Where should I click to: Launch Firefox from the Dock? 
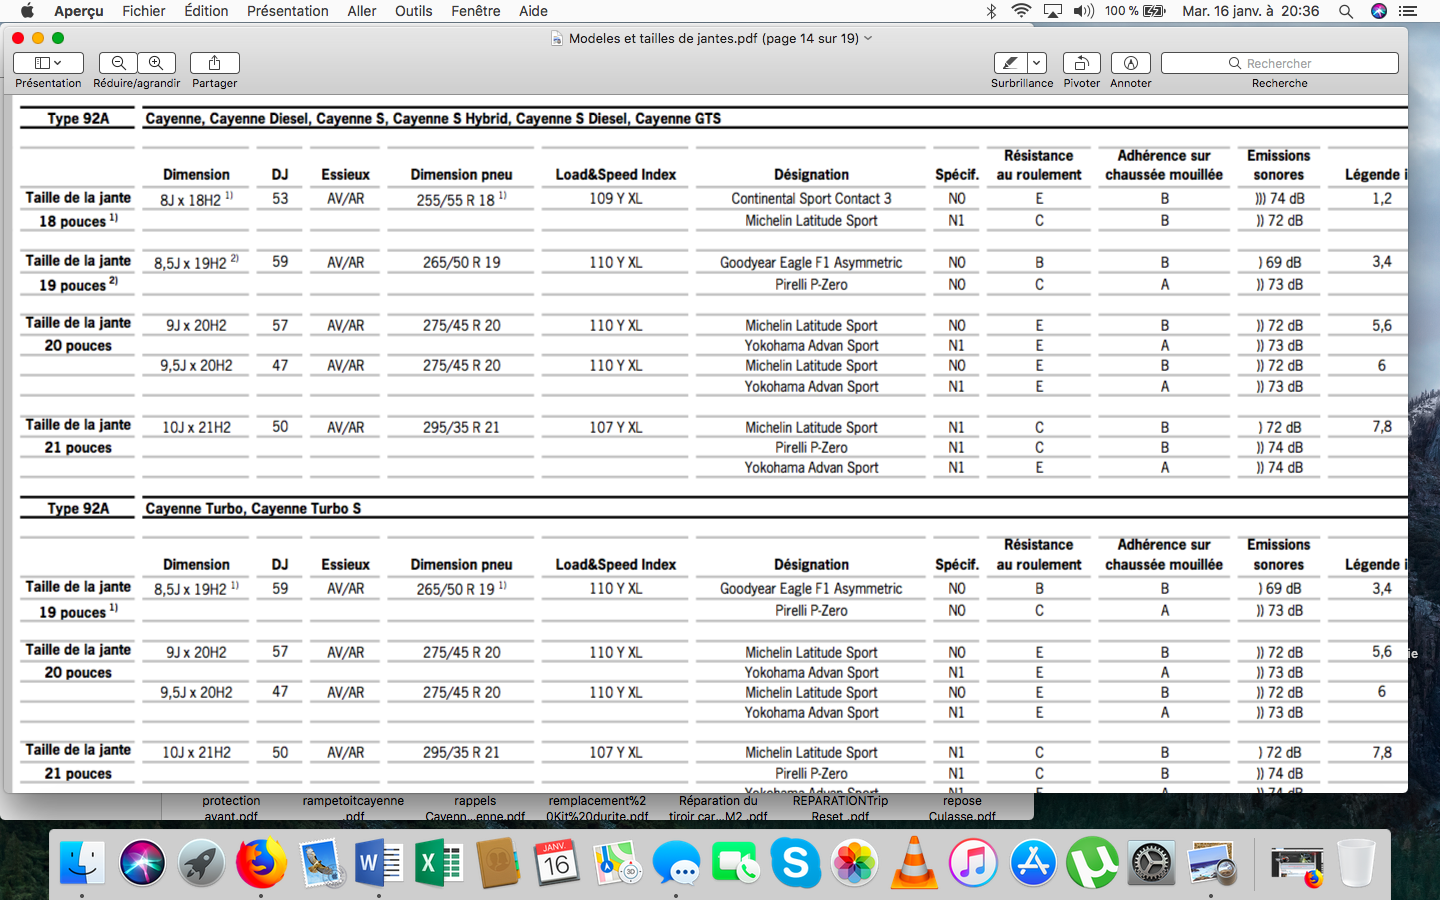coord(261,862)
